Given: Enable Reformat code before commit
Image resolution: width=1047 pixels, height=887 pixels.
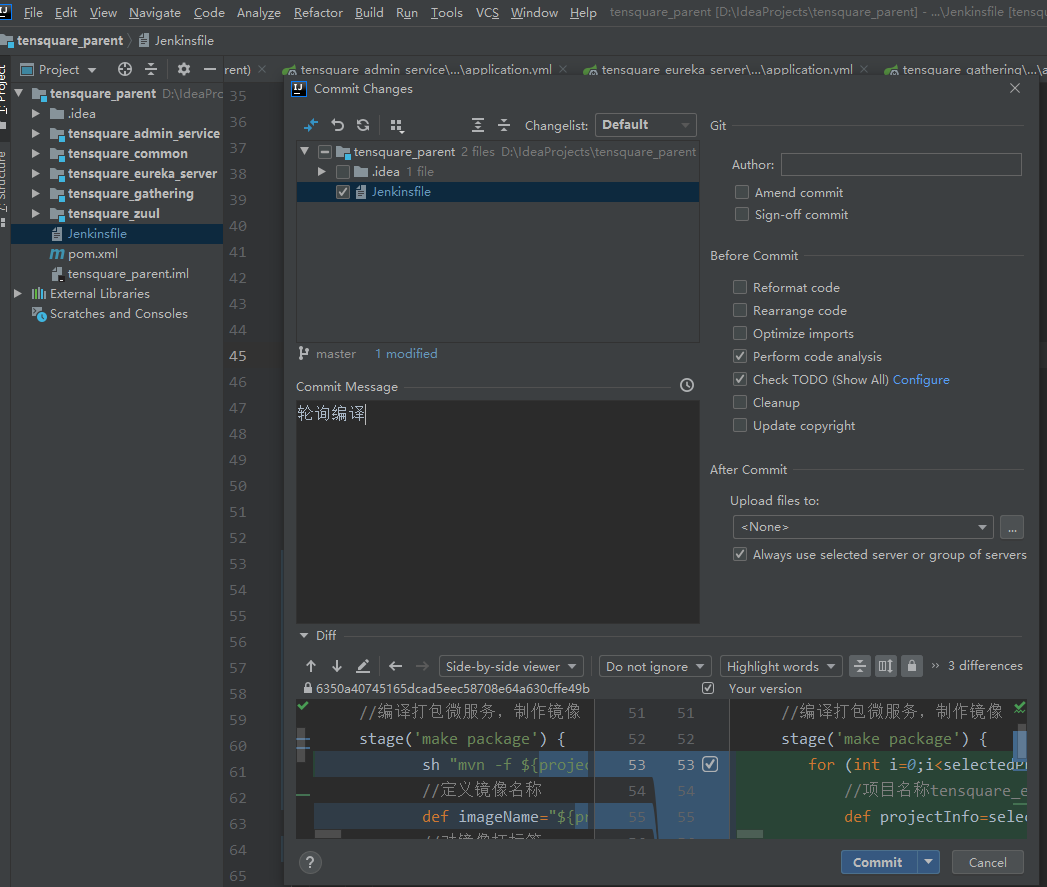Looking at the screenshot, I should click(740, 287).
